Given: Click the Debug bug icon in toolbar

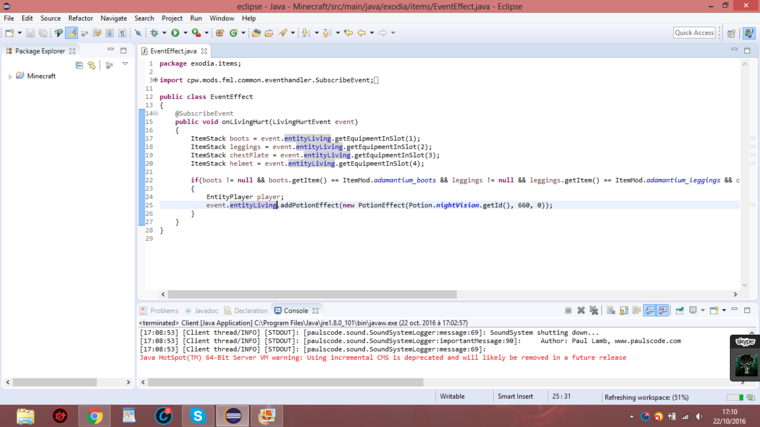Looking at the screenshot, I should [154, 33].
